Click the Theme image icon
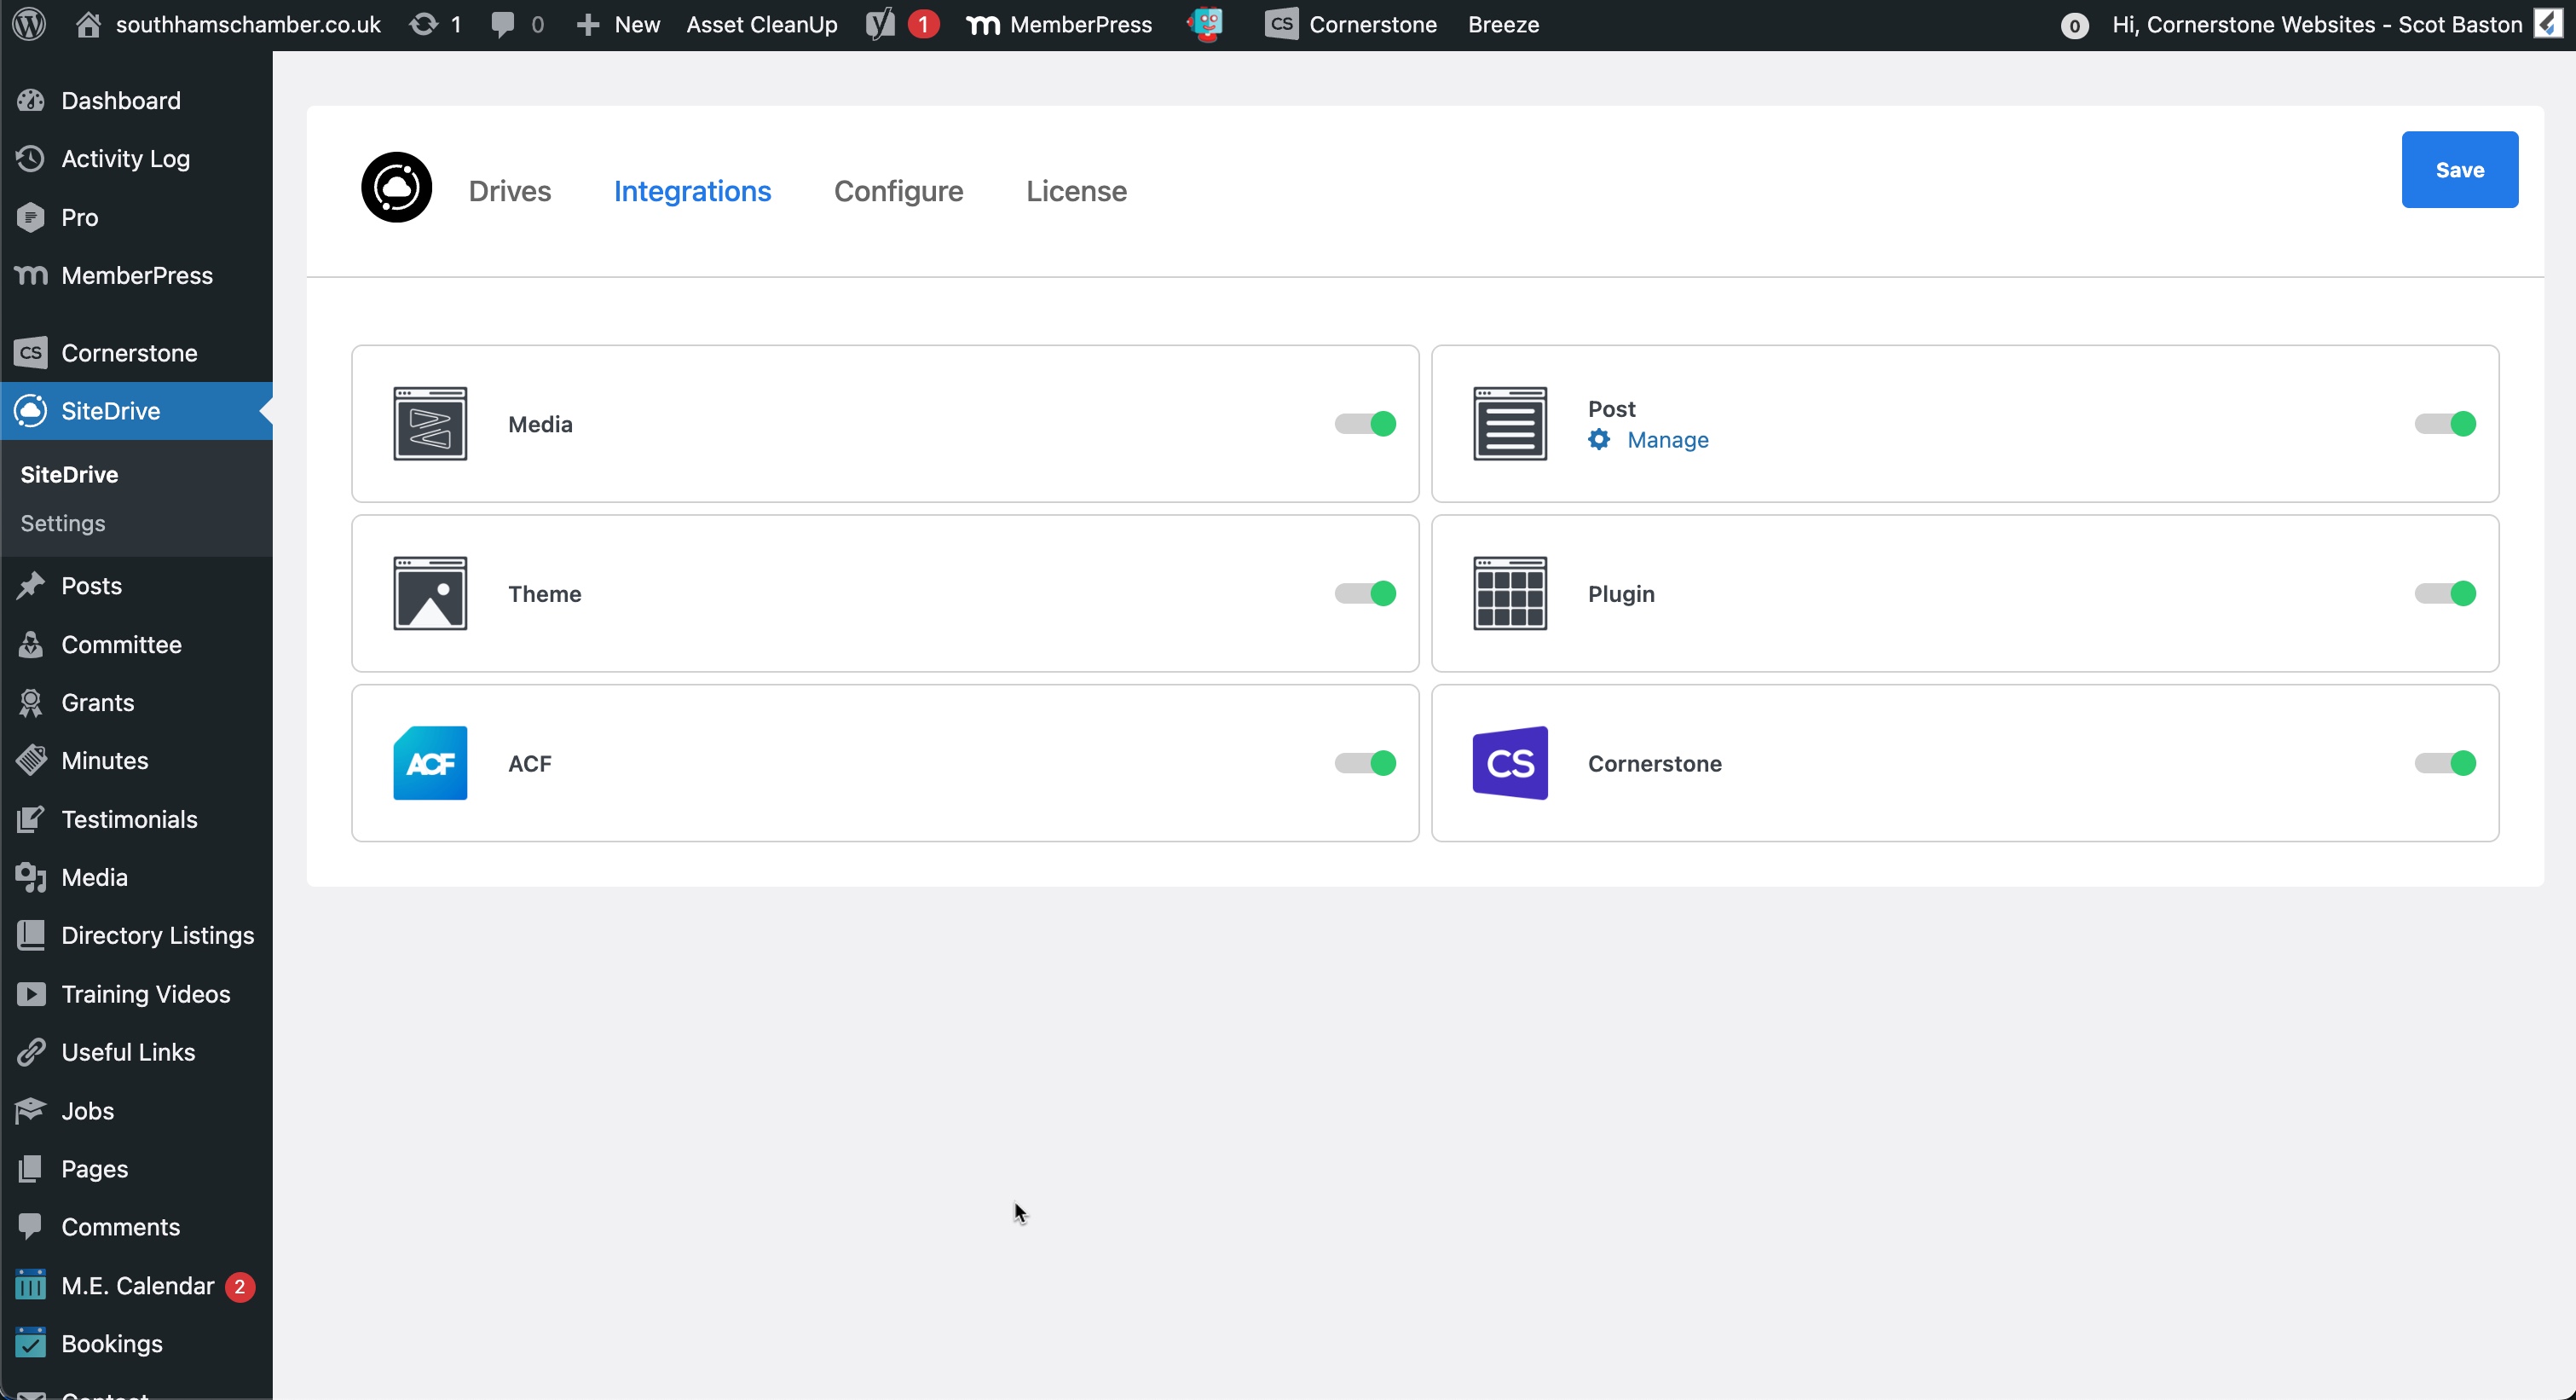 pyautogui.click(x=430, y=593)
